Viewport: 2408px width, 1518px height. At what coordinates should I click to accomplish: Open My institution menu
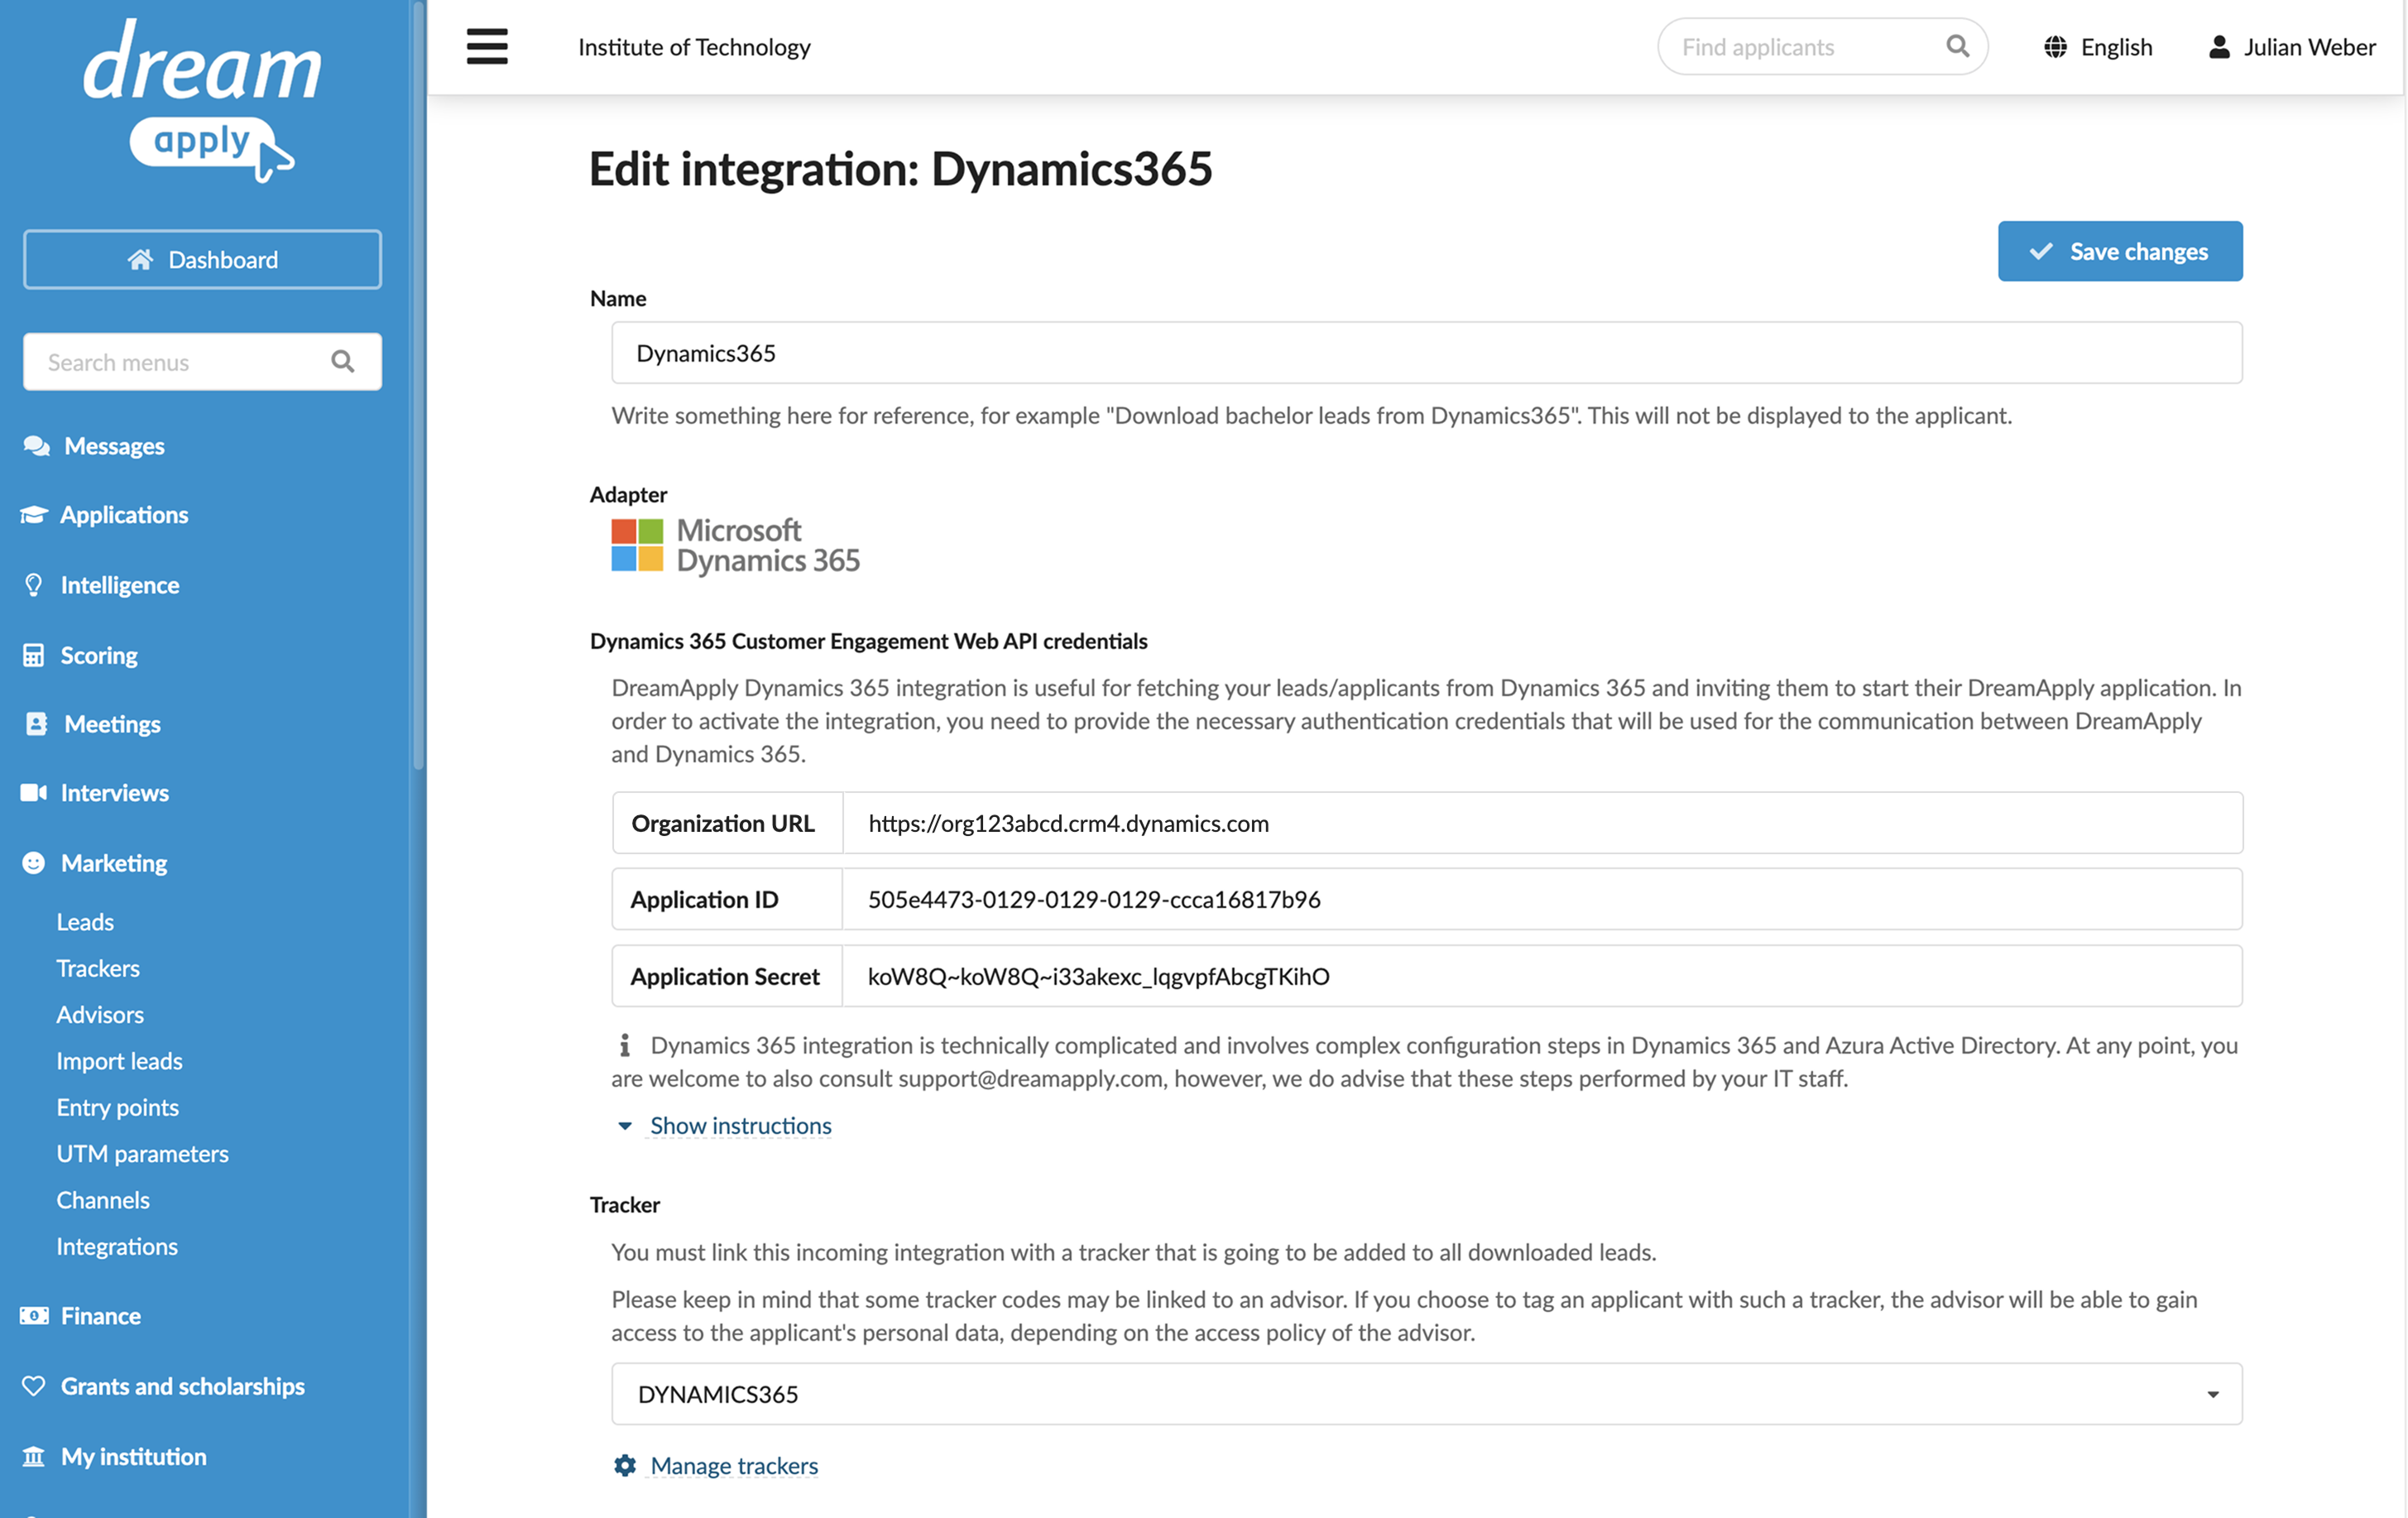134,1456
